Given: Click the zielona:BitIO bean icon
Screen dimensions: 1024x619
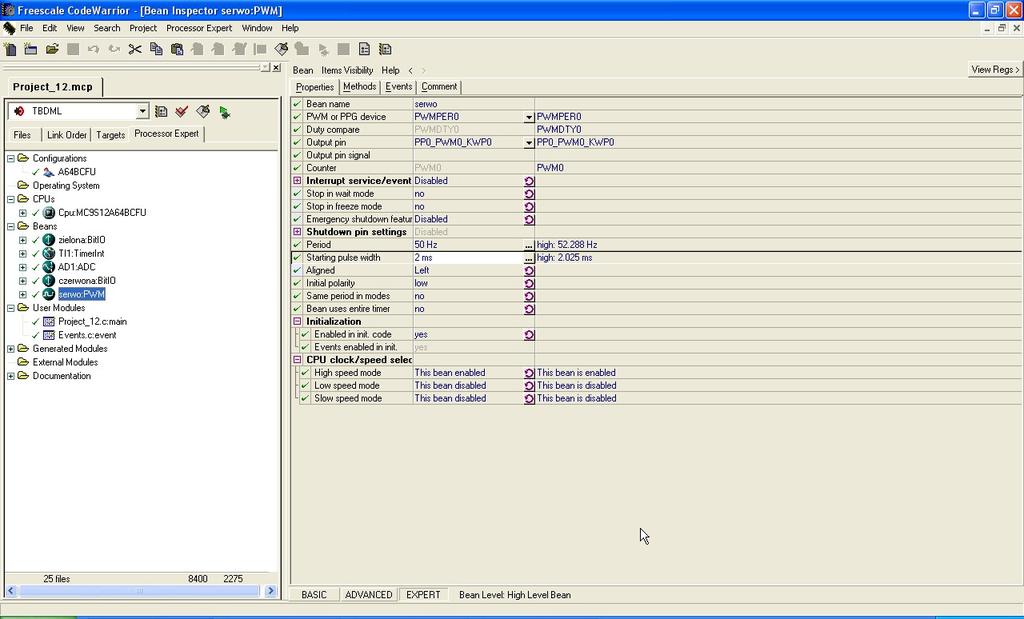Looking at the screenshot, I should [49, 240].
